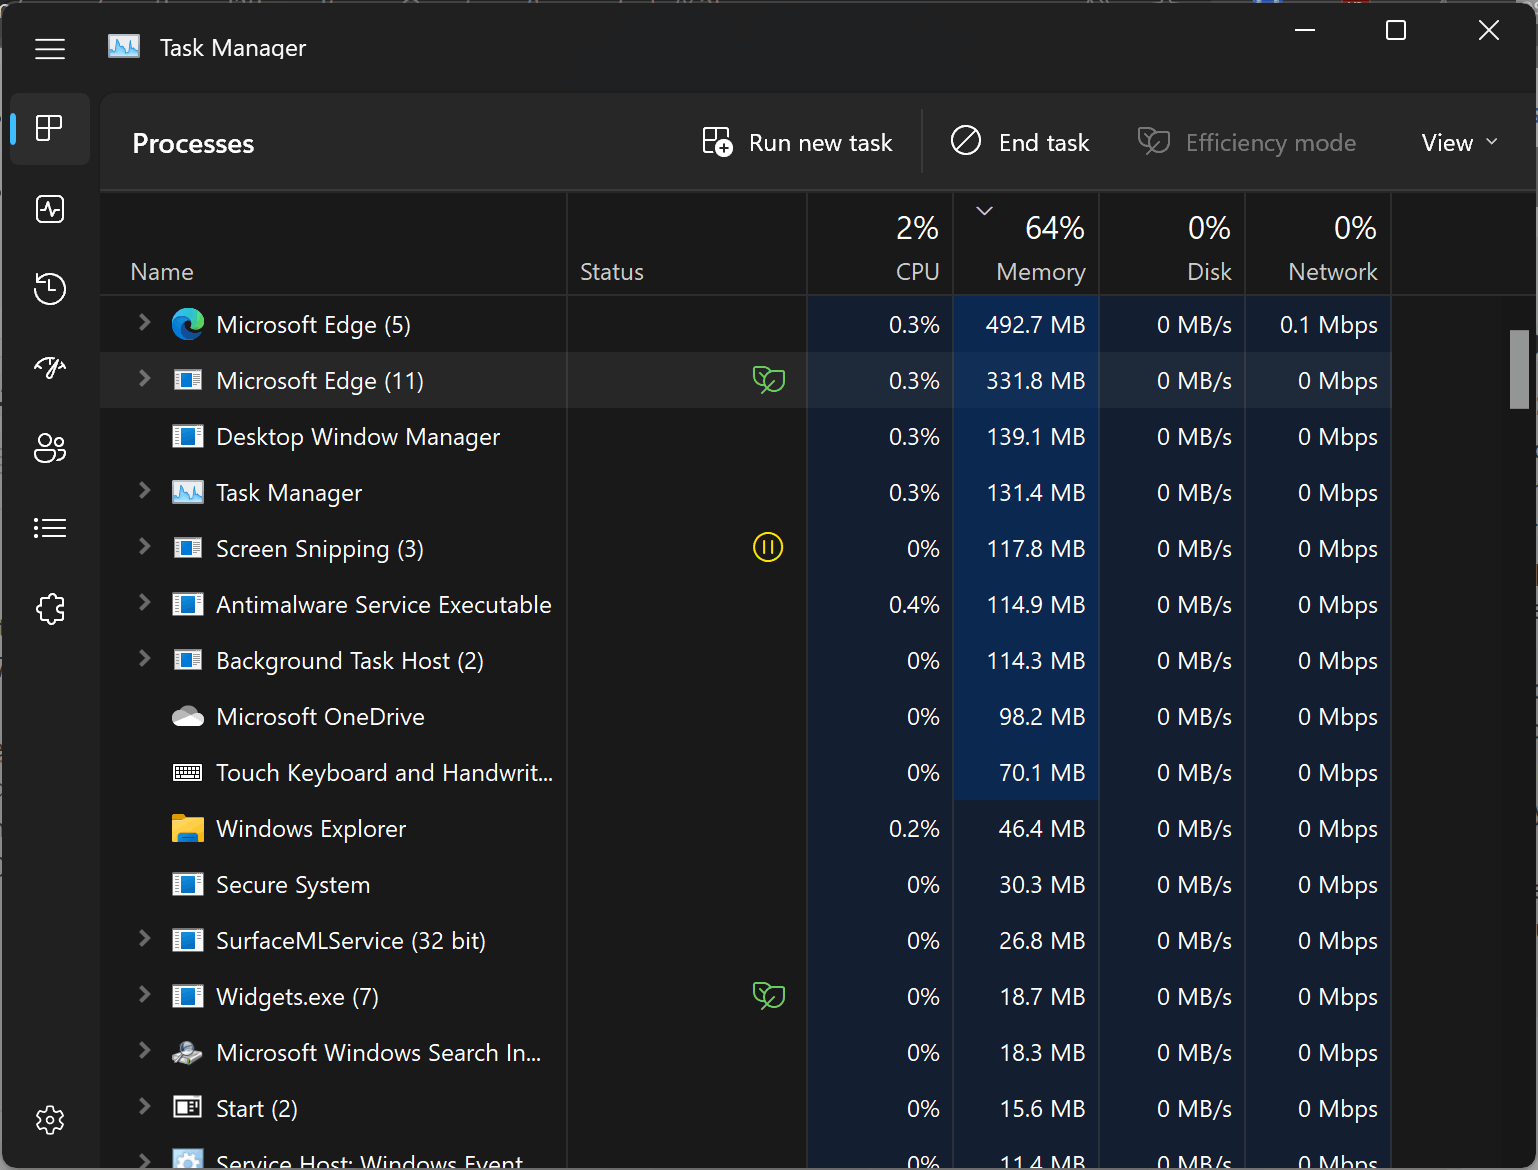Click the Secure System process icon
This screenshot has width=1538, height=1170.
(x=188, y=884)
